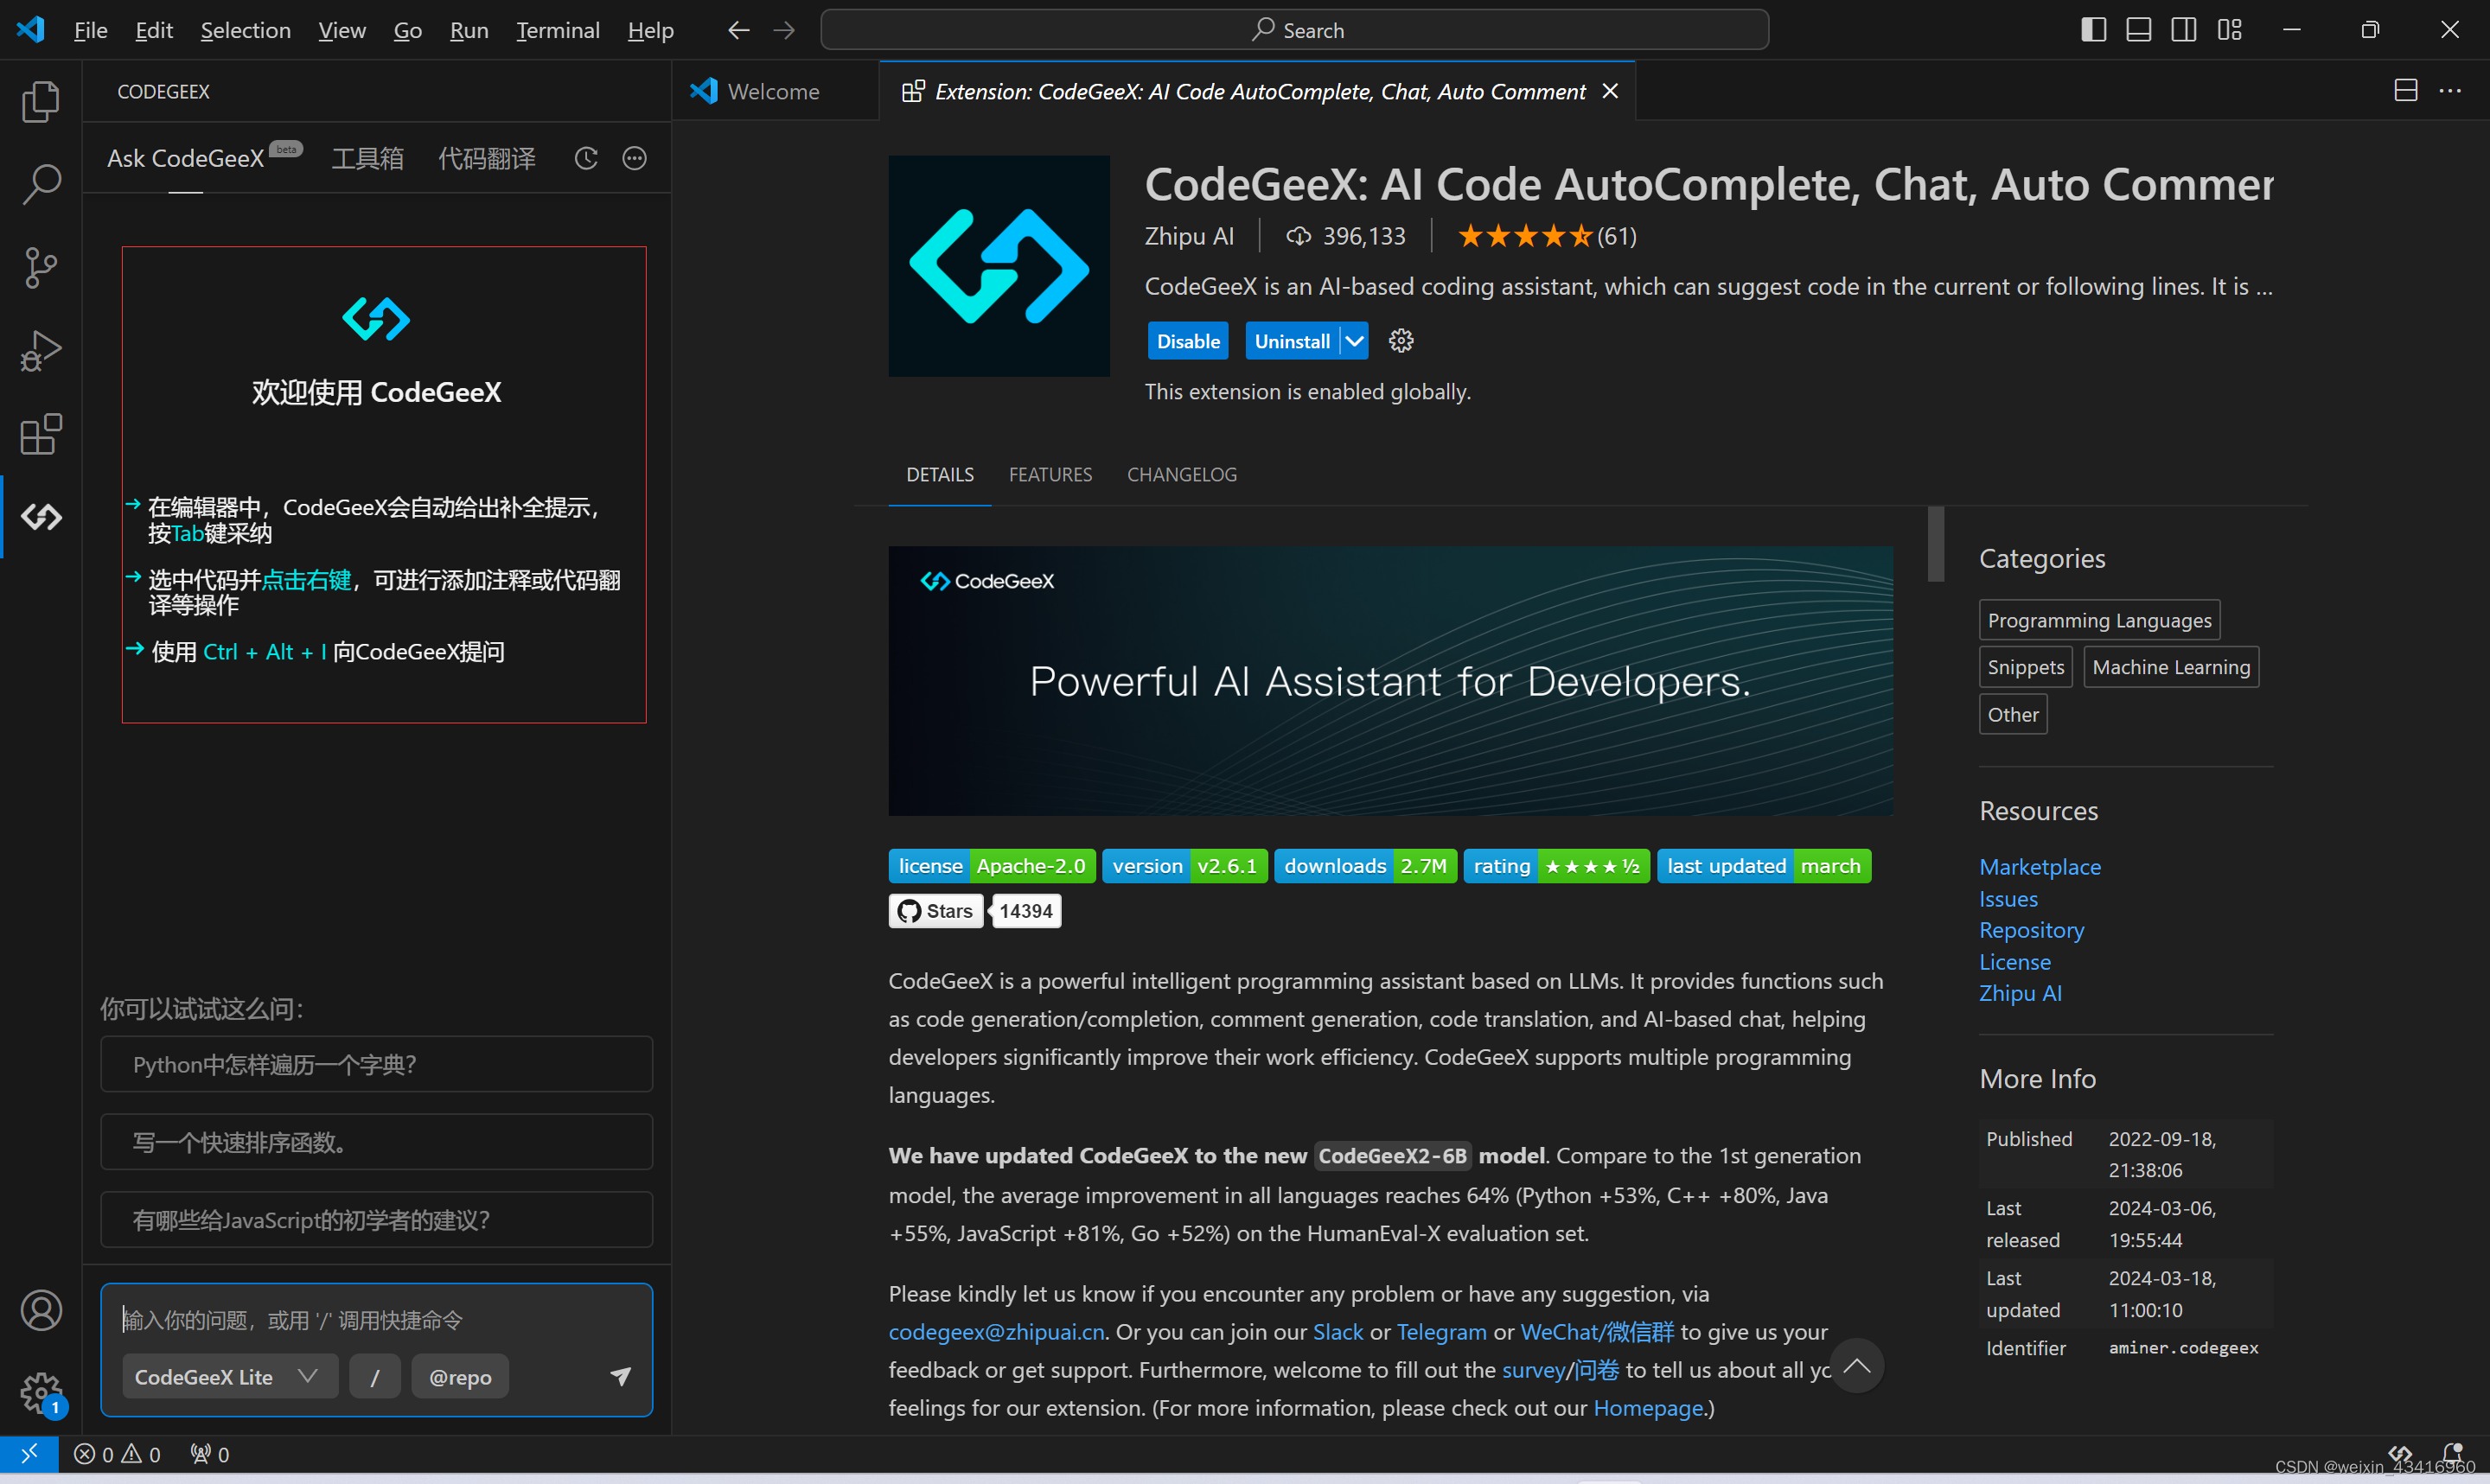This screenshot has width=2490, height=1484.
Task: Open the Explorer view in activity bar
Action: point(41,101)
